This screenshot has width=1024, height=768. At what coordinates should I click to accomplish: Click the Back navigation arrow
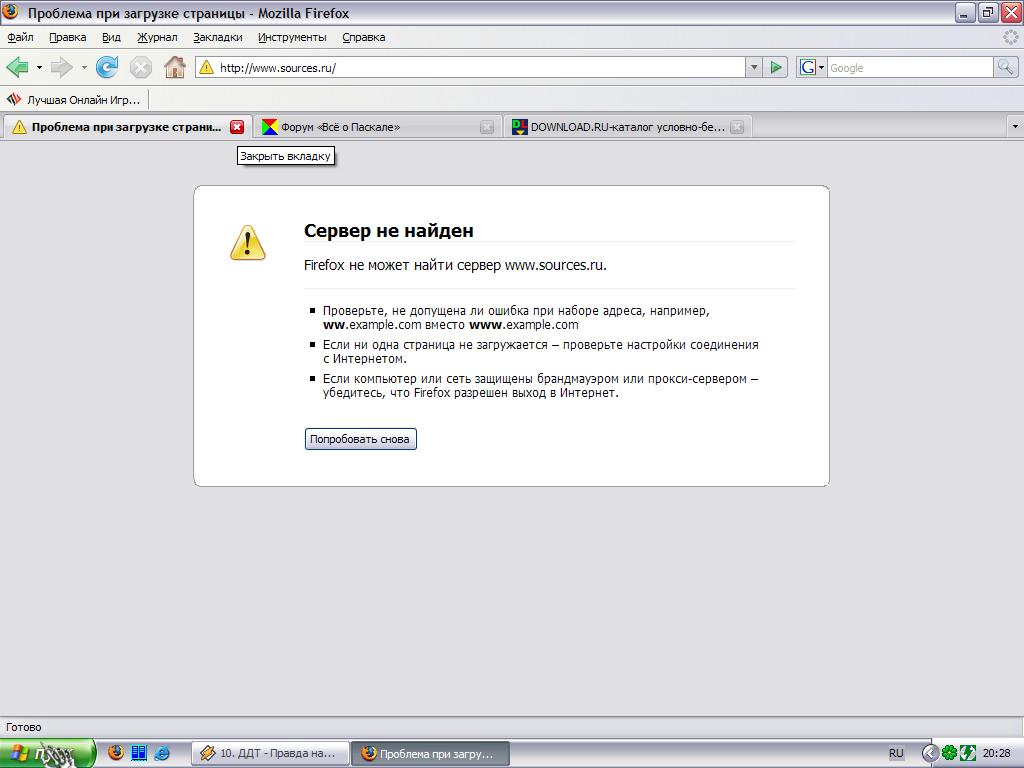(x=17, y=67)
